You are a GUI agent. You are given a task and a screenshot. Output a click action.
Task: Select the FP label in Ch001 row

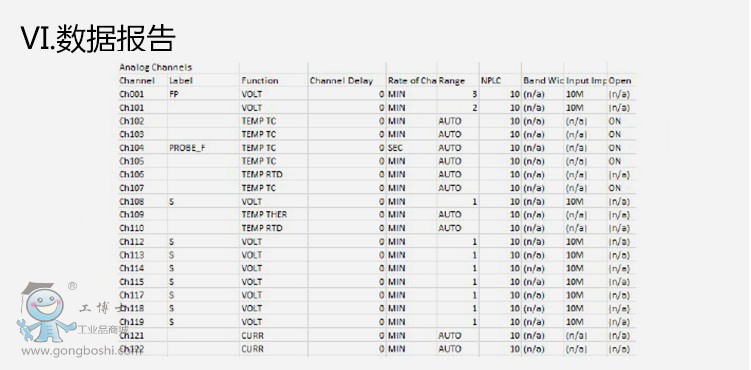coord(174,94)
